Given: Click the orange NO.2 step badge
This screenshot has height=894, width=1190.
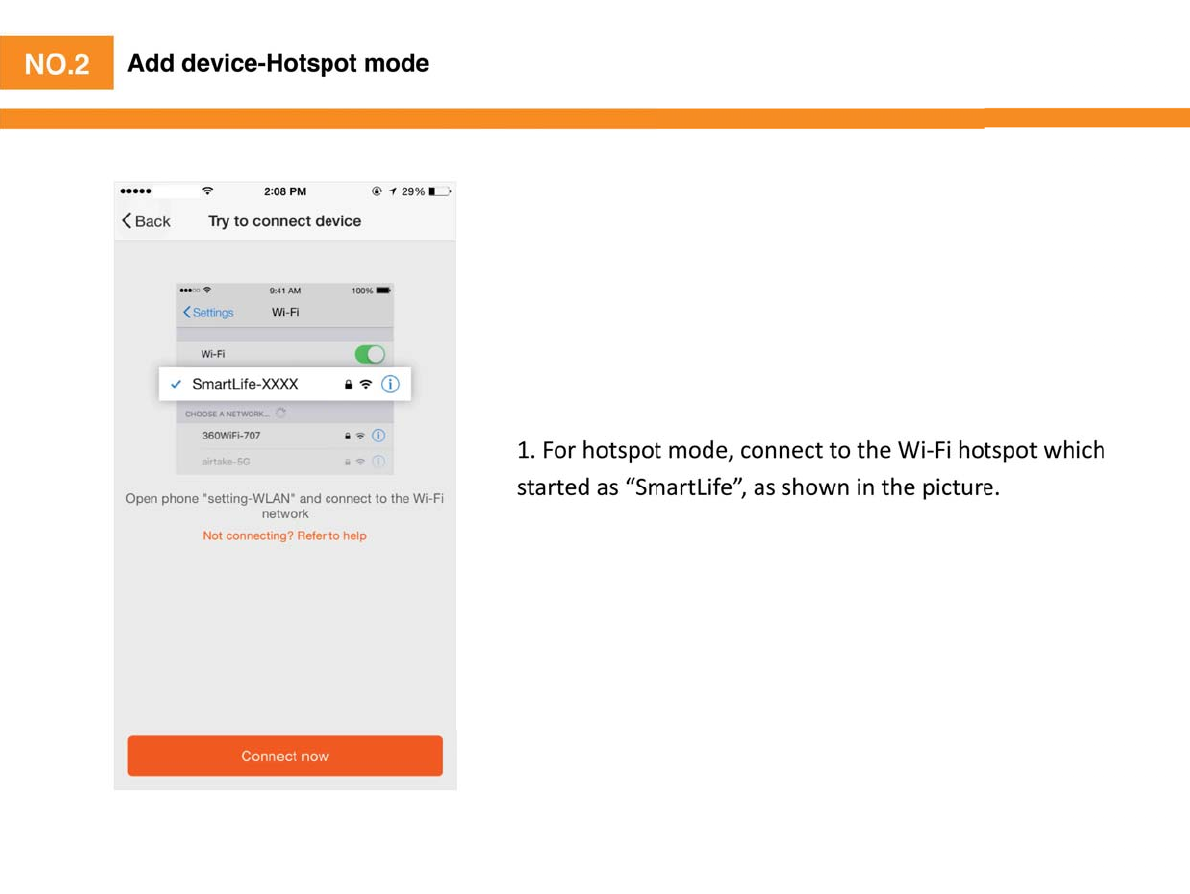Looking at the screenshot, I should click(x=57, y=63).
